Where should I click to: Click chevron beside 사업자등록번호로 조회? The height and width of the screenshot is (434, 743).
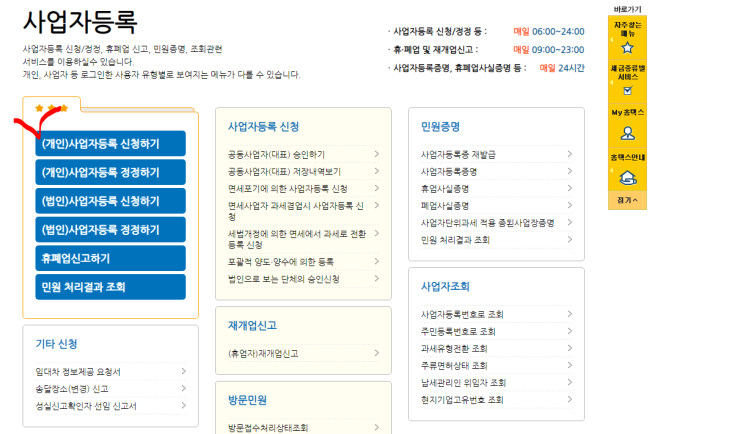click(x=570, y=314)
